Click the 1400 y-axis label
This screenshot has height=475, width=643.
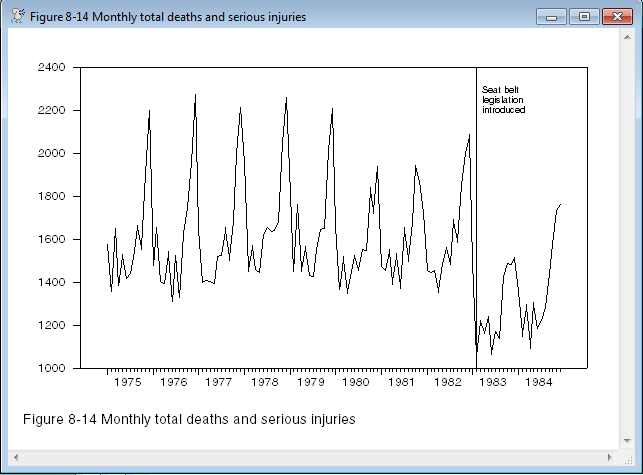tap(51, 283)
